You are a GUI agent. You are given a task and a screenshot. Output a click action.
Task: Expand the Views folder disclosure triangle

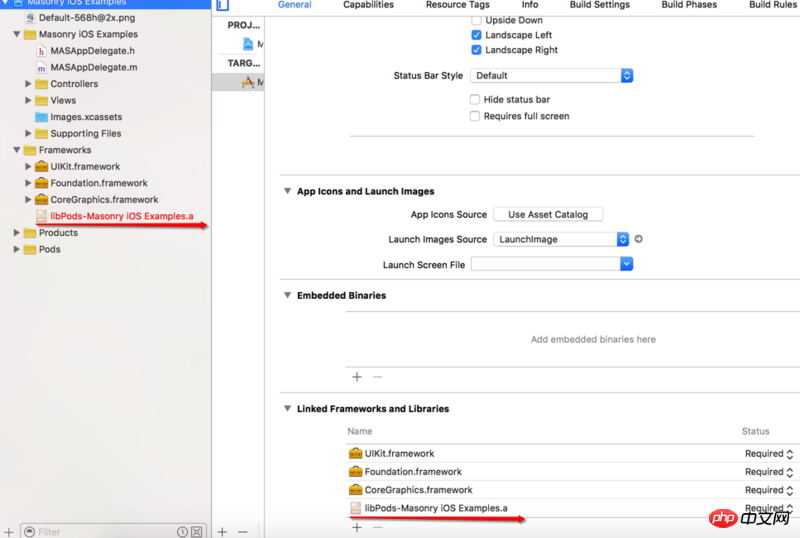click(28, 100)
